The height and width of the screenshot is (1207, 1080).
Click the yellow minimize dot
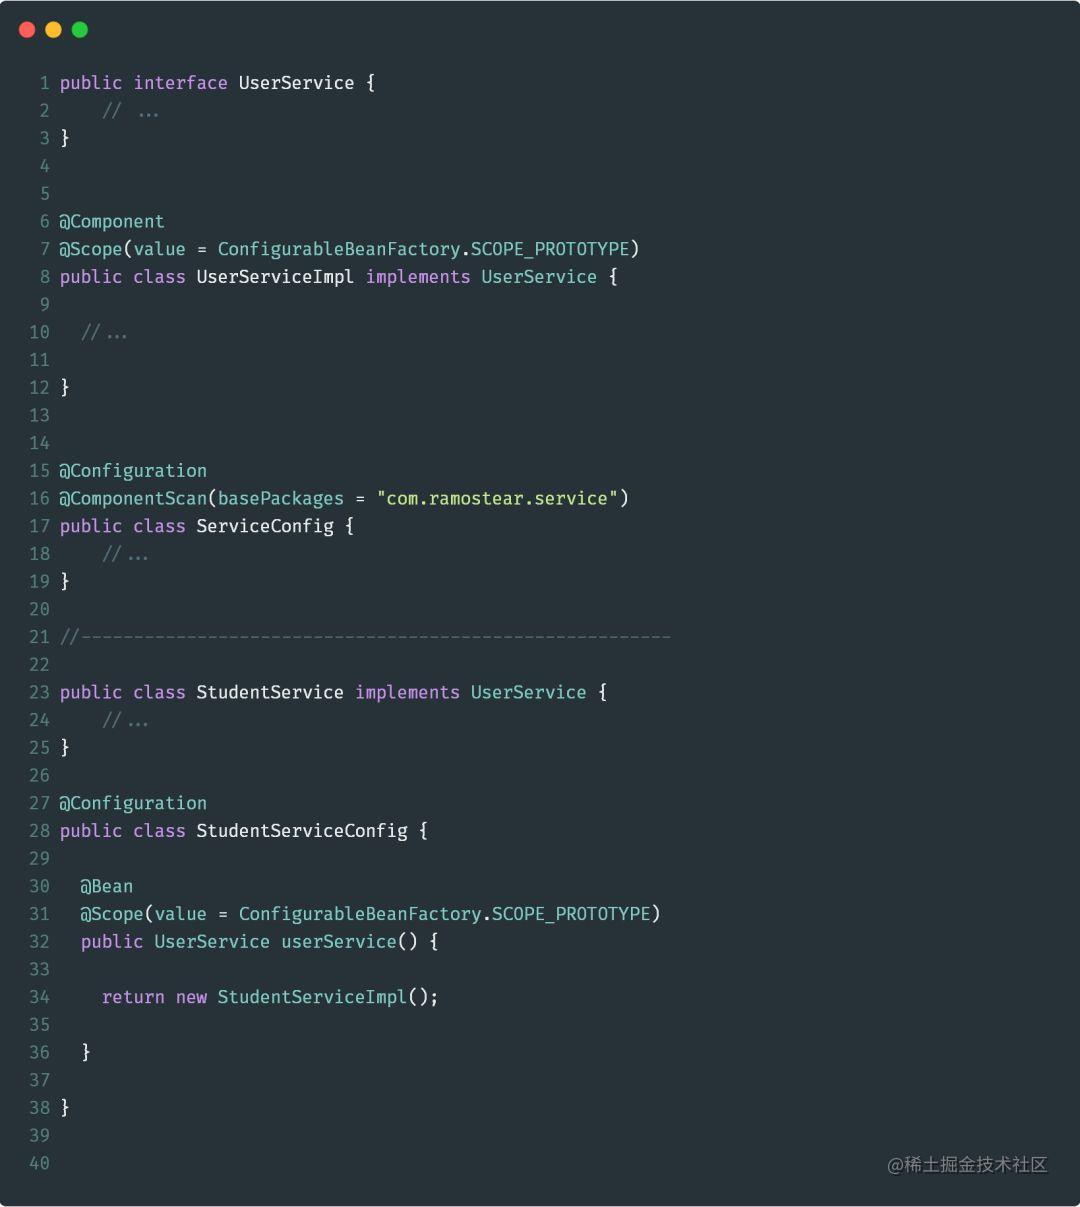(53, 30)
